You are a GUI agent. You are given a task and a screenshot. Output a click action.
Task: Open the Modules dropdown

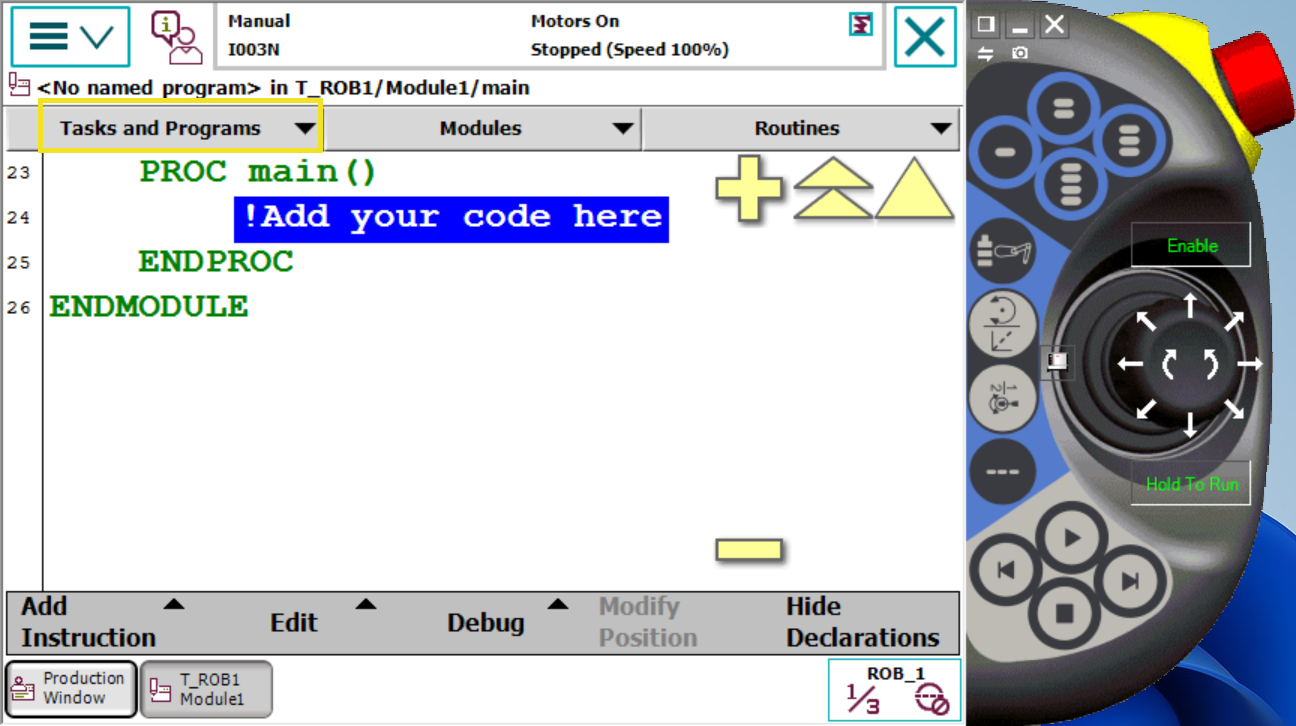(481, 128)
